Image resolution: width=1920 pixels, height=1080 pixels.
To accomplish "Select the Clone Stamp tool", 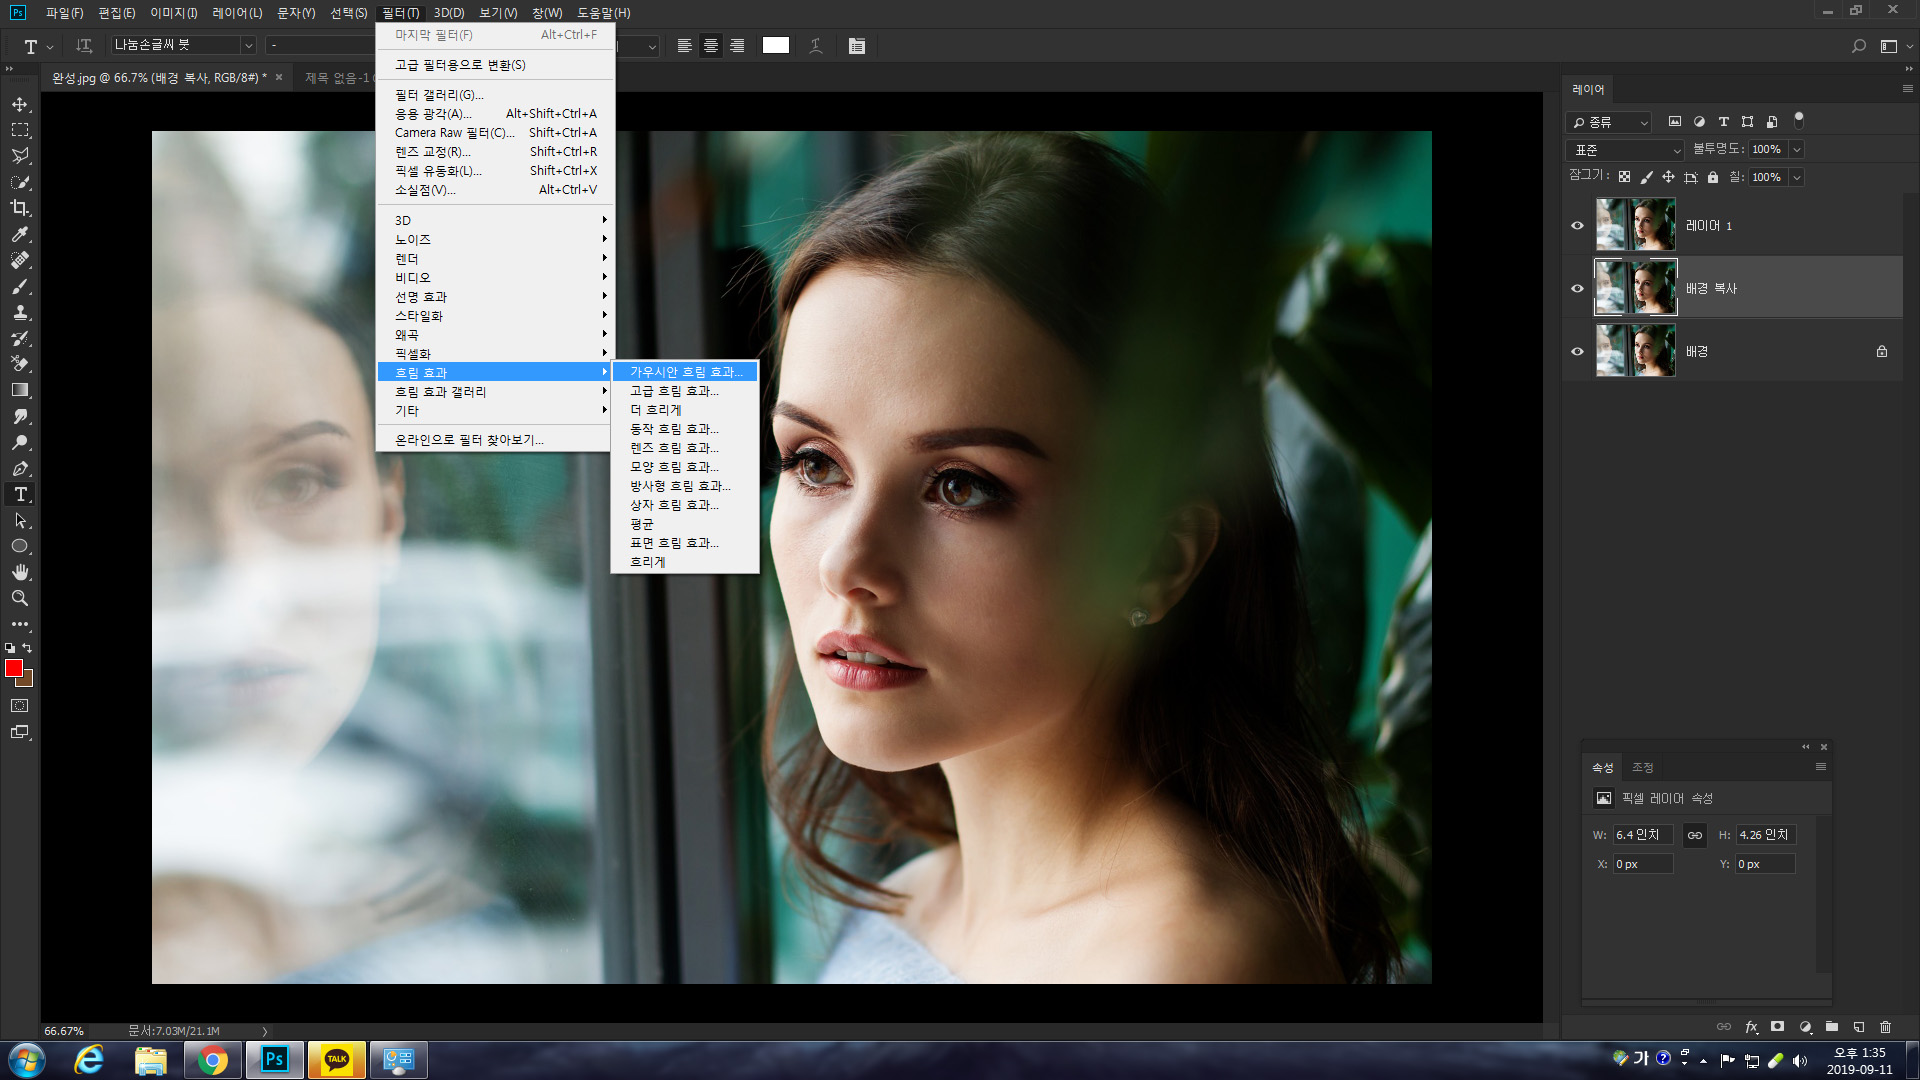I will (x=20, y=312).
